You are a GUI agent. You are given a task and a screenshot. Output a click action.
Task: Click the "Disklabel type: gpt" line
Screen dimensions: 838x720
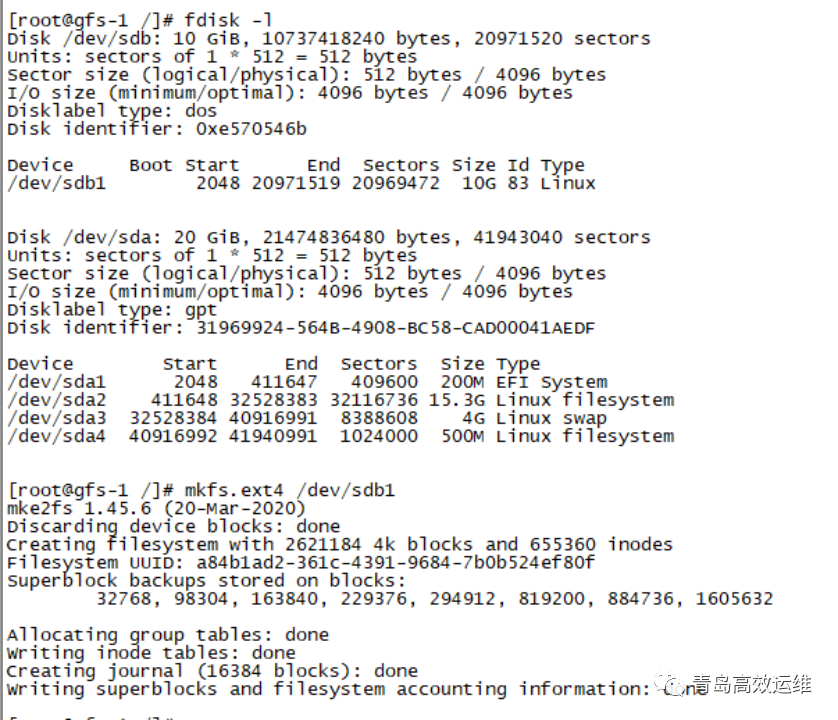point(112,310)
